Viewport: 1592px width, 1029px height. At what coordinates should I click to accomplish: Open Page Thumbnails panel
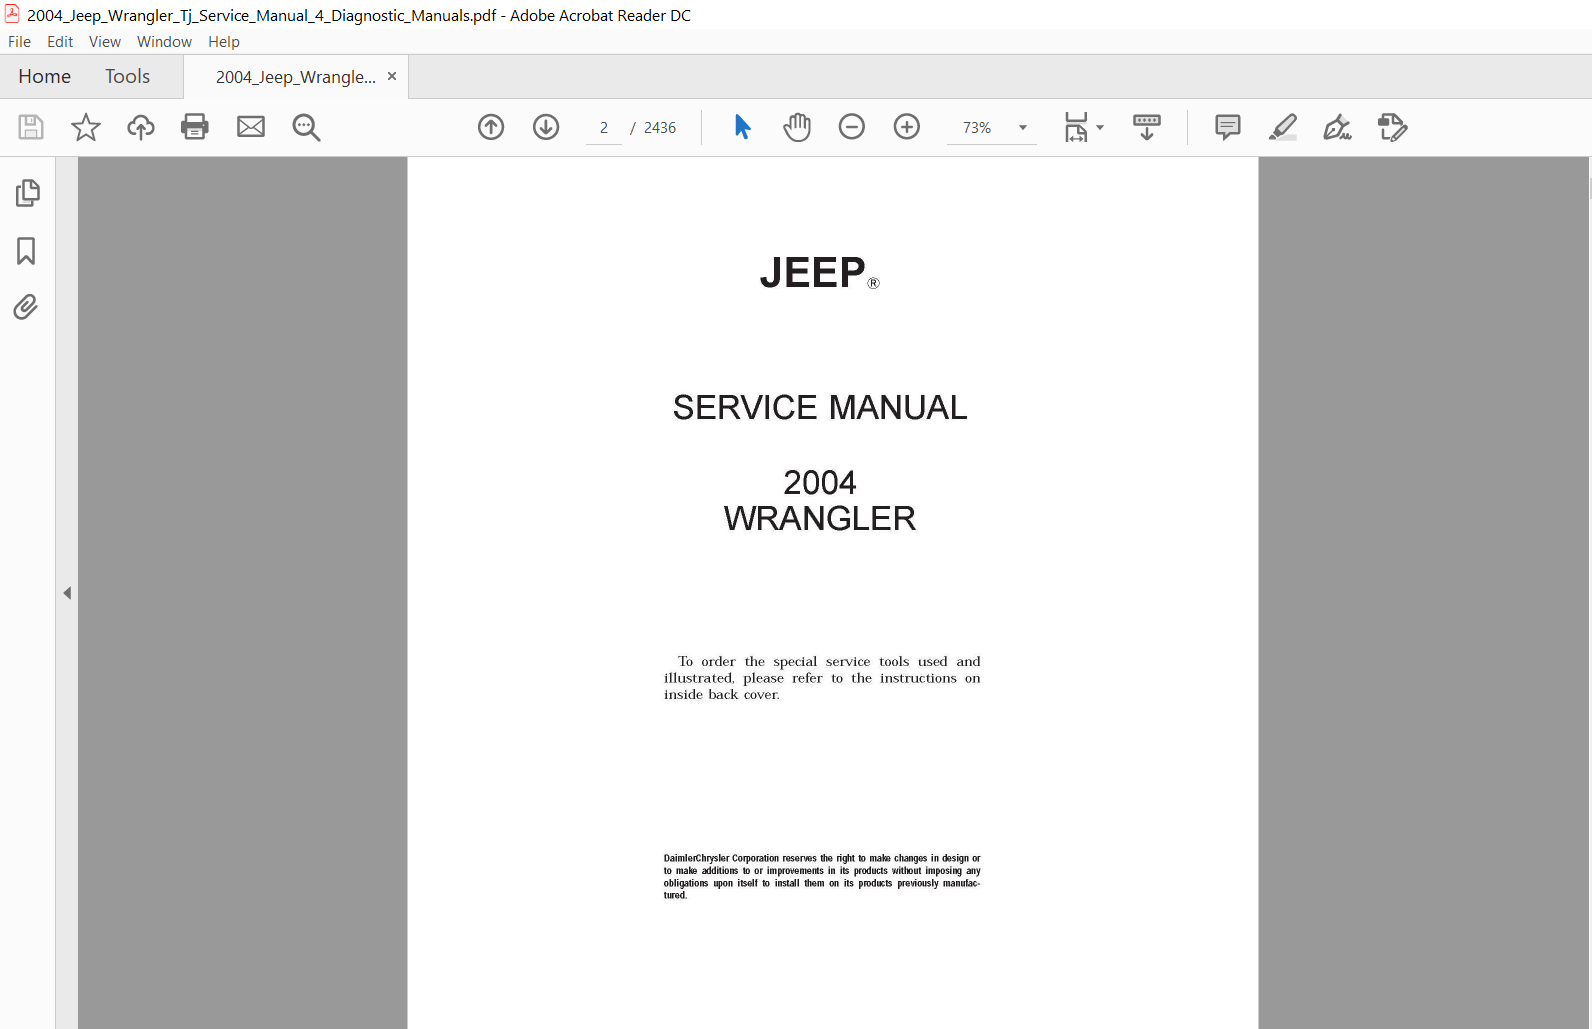(27, 193)
